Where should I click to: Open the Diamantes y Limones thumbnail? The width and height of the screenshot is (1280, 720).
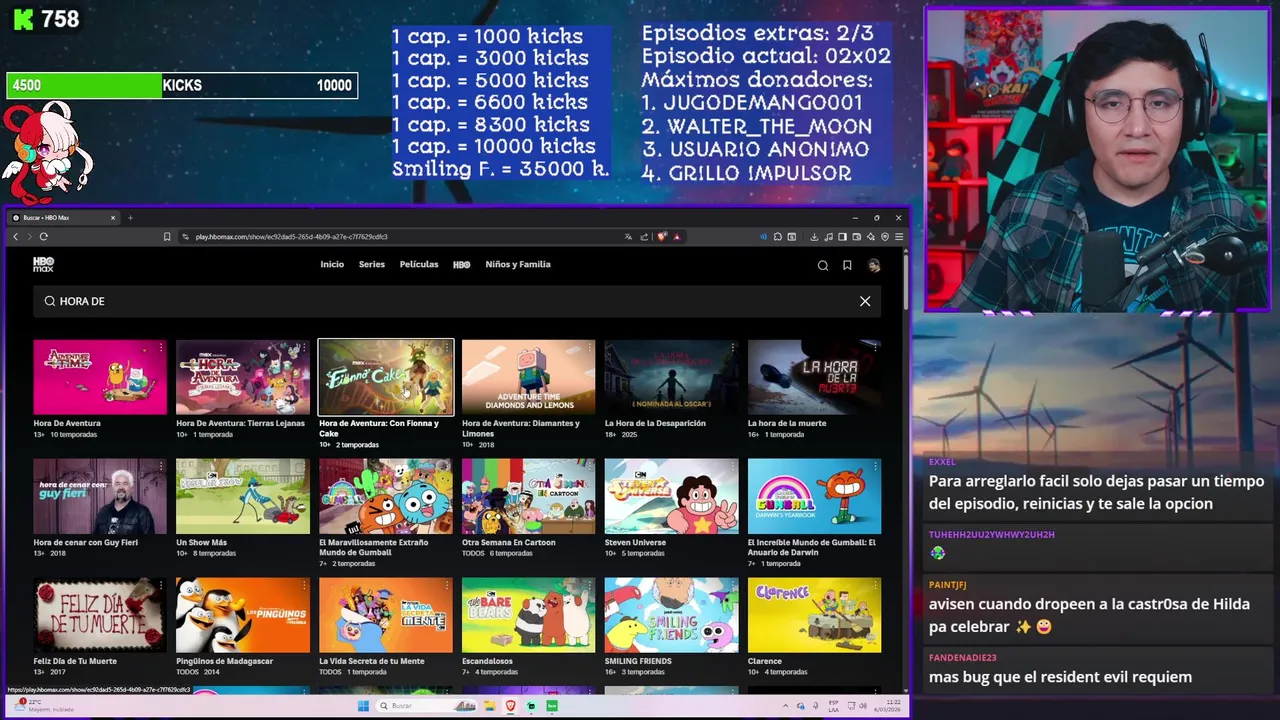click(529, 377)
